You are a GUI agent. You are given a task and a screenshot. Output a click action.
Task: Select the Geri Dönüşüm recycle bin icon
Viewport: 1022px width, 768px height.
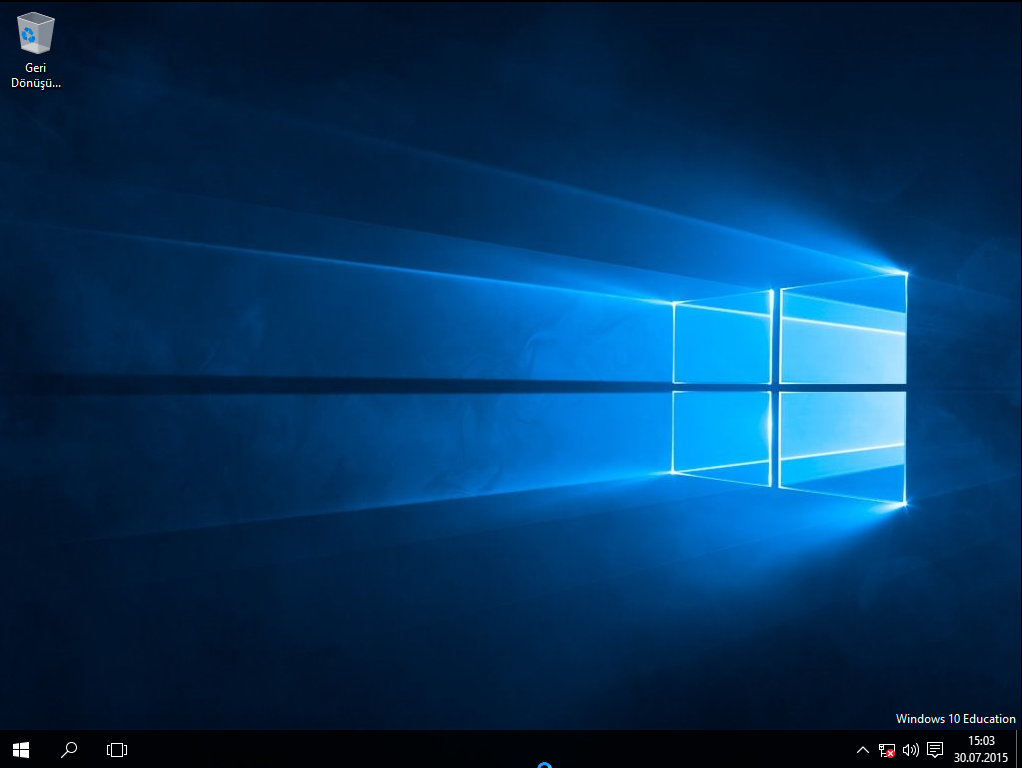(35, 50)
